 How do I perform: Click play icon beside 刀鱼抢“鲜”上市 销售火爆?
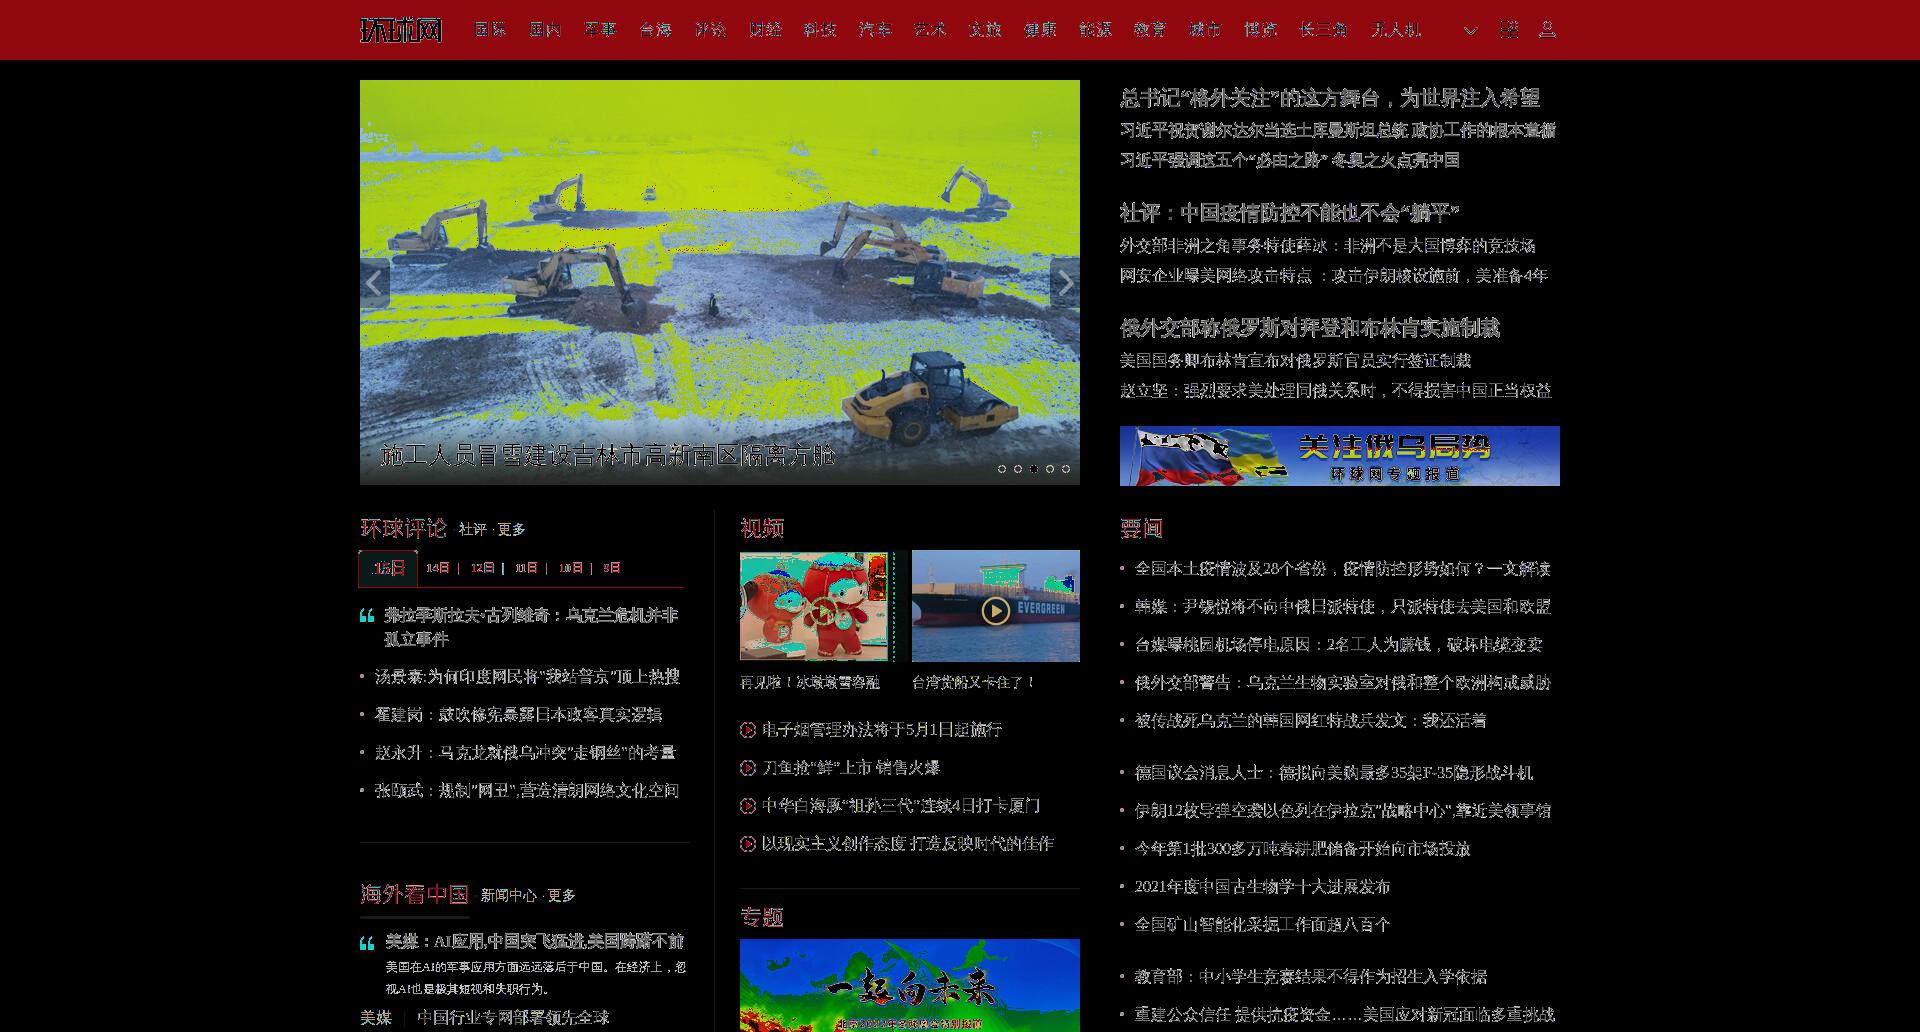point(748,768)
